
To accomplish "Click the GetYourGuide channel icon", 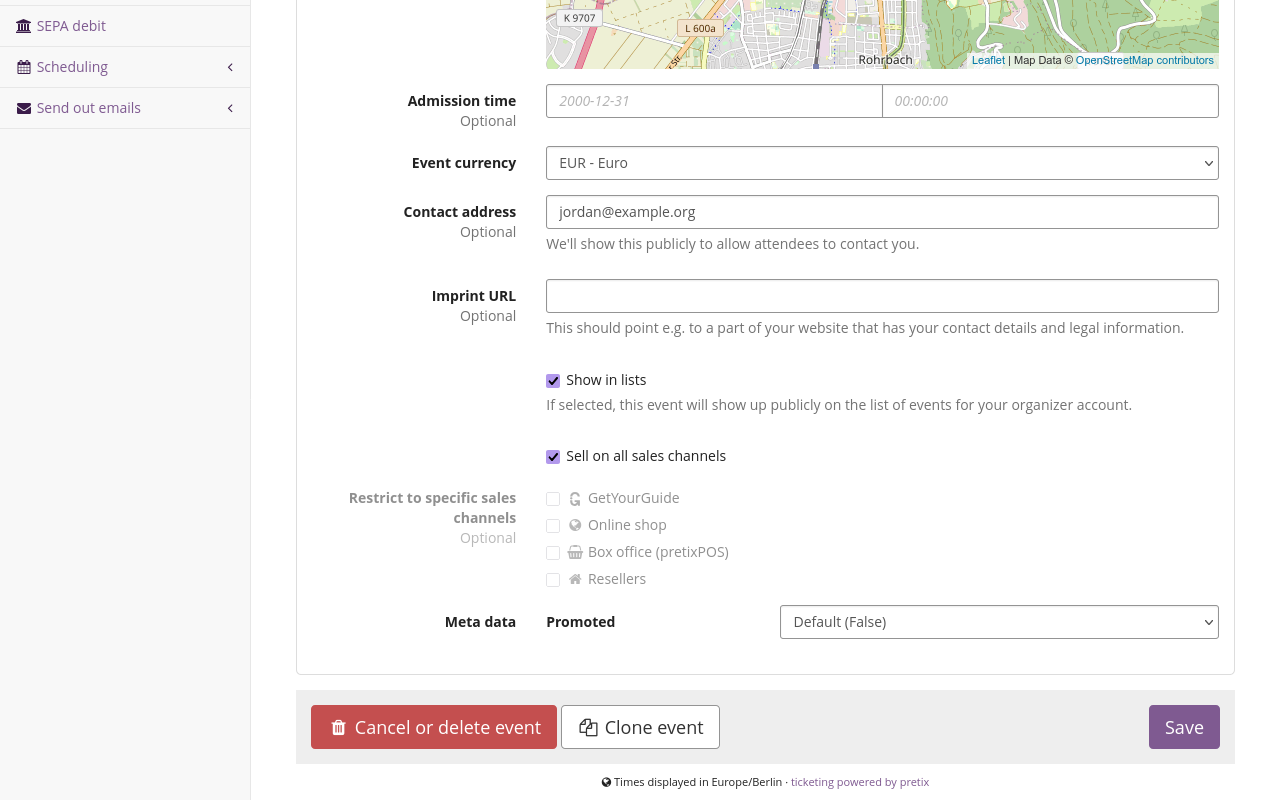I will pyautogui.click(x=574, y=498).
